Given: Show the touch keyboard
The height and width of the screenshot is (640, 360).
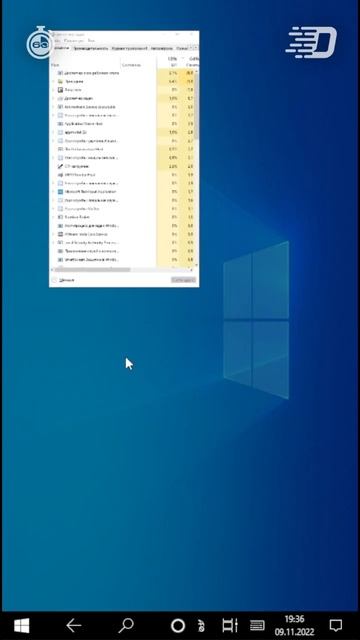Looking at the screenshot, I should 257,625.
